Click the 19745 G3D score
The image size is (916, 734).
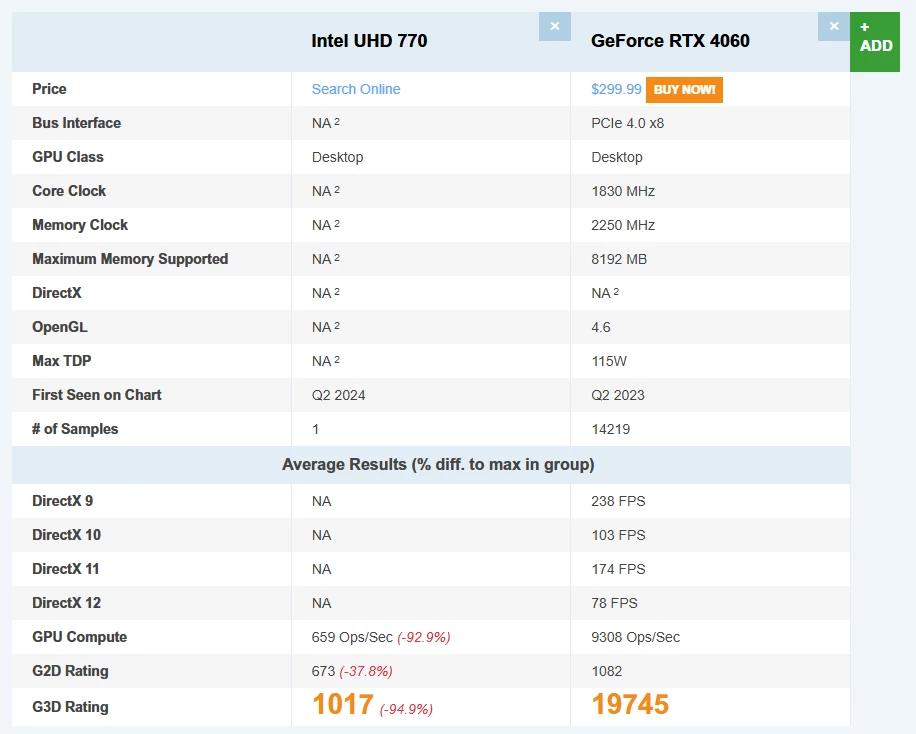pyautogui.click(x=630, y=704)
